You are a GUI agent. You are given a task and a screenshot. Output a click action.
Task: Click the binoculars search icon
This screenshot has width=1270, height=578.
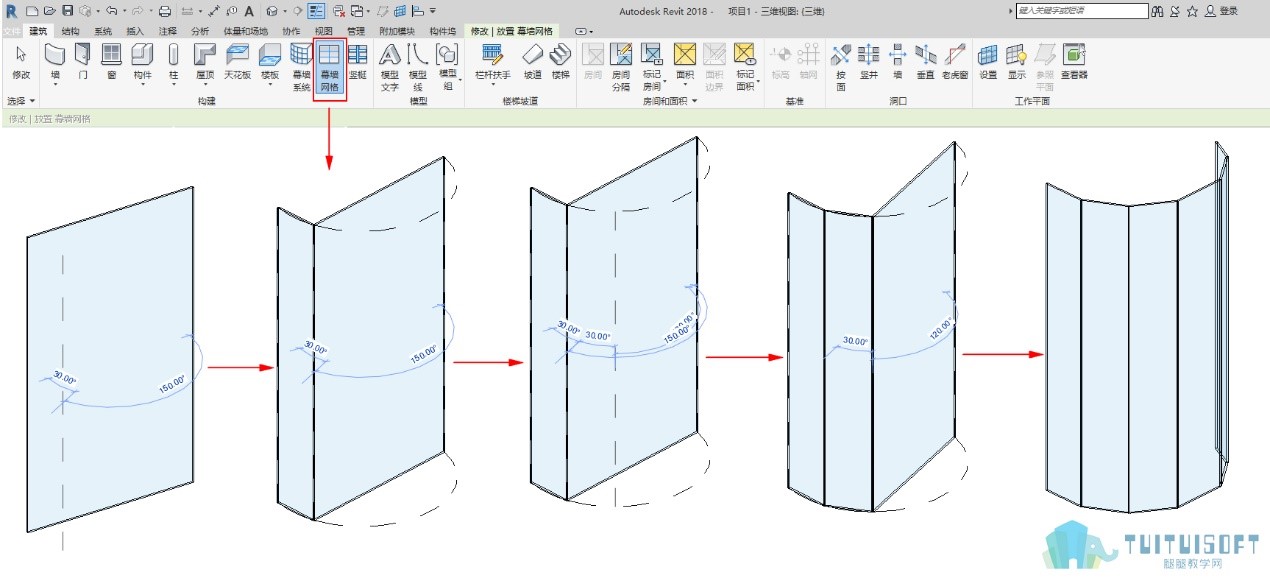1158,11
